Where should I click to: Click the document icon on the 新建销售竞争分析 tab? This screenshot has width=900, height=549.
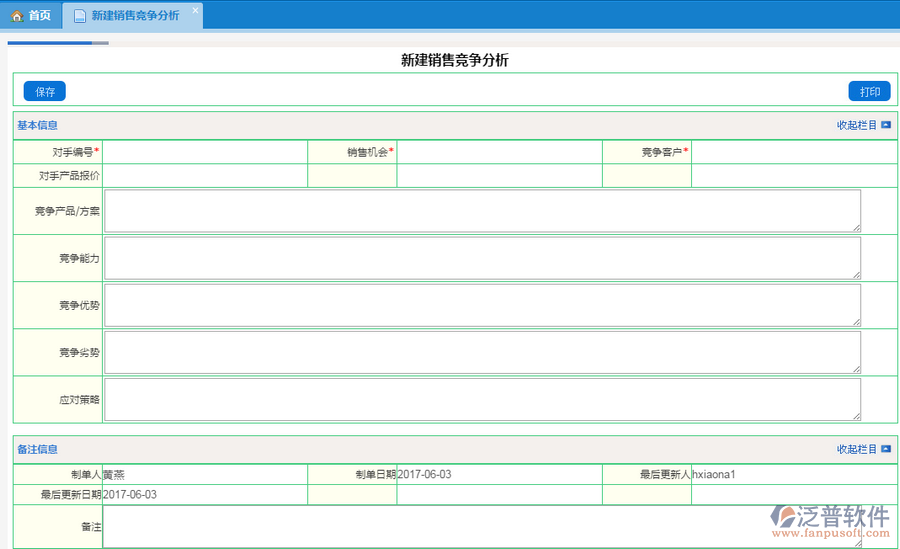(80, 16)
